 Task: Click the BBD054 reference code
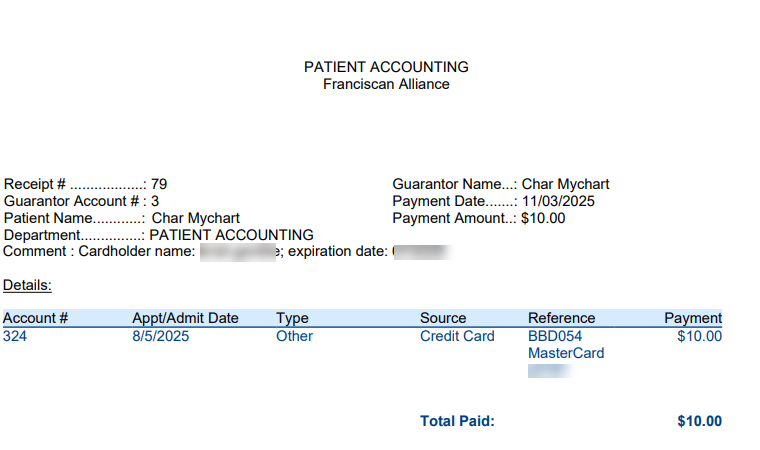(555, 336)
